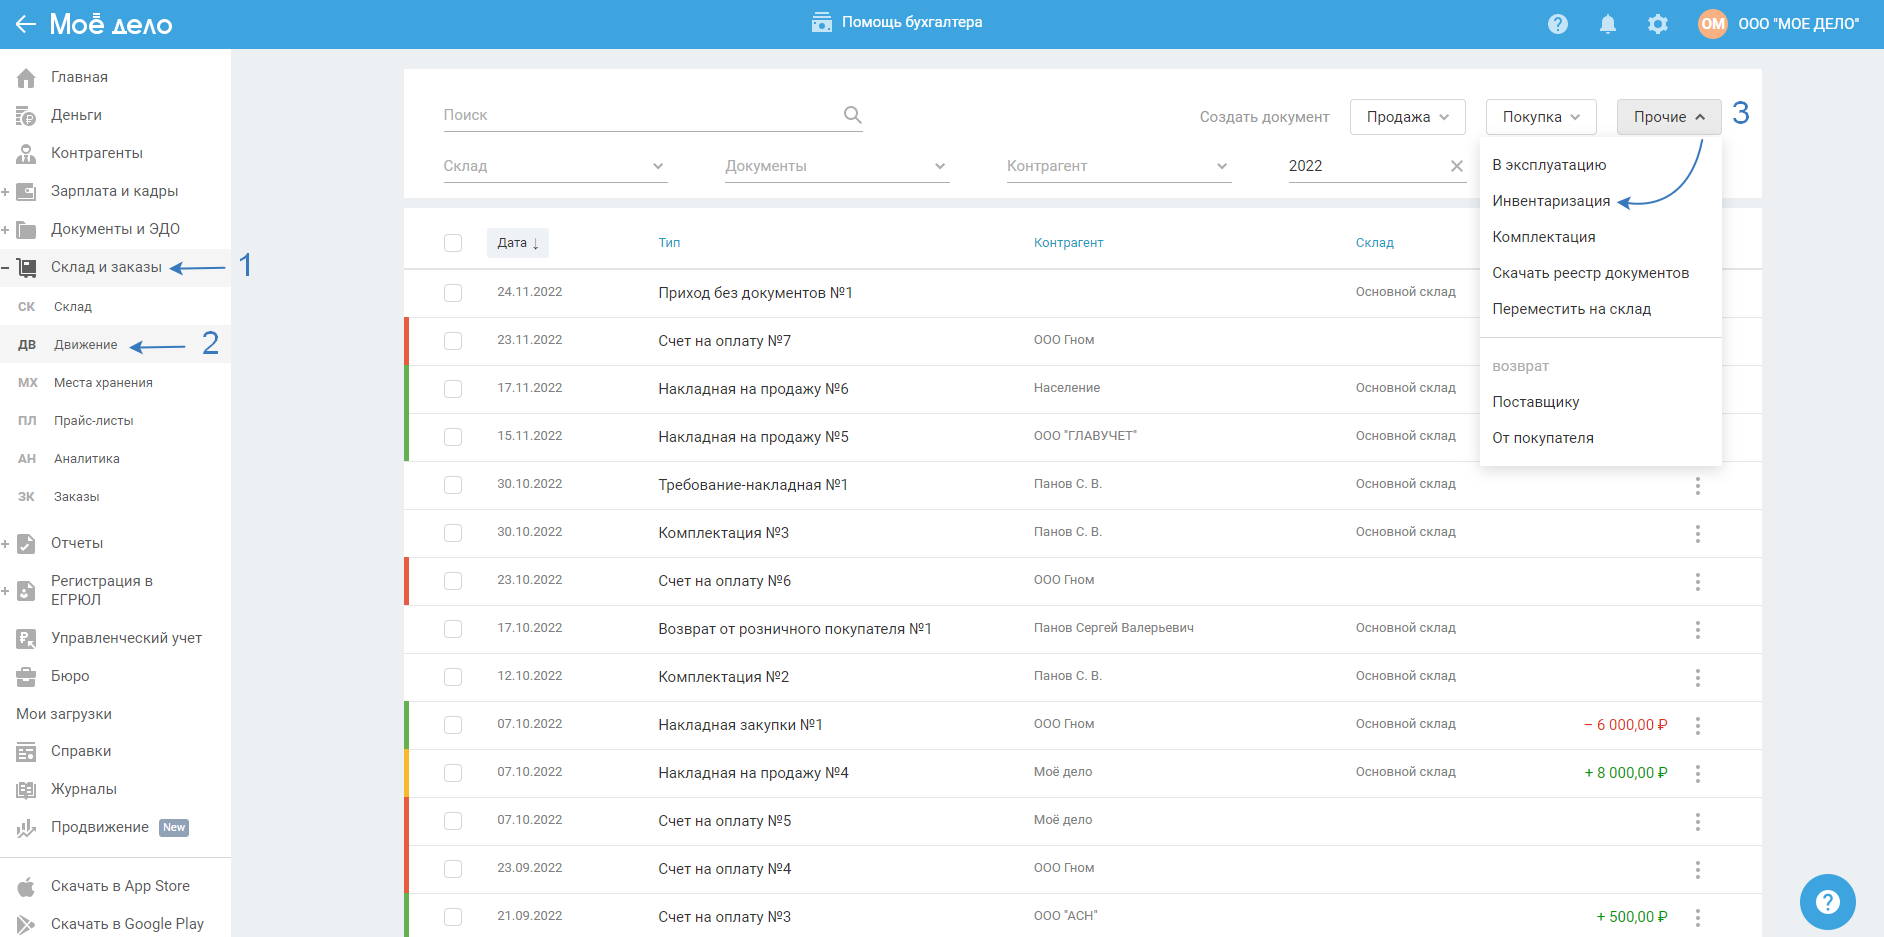Select checkbox for Накладная на продажу №6
Viewport: 1884px width, 937px height.
coord(453,389)
